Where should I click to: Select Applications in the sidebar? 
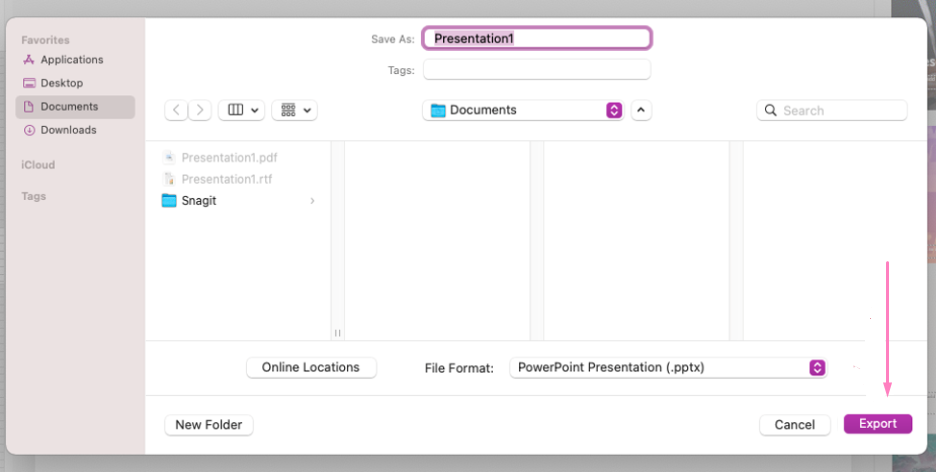click(75, 60)
